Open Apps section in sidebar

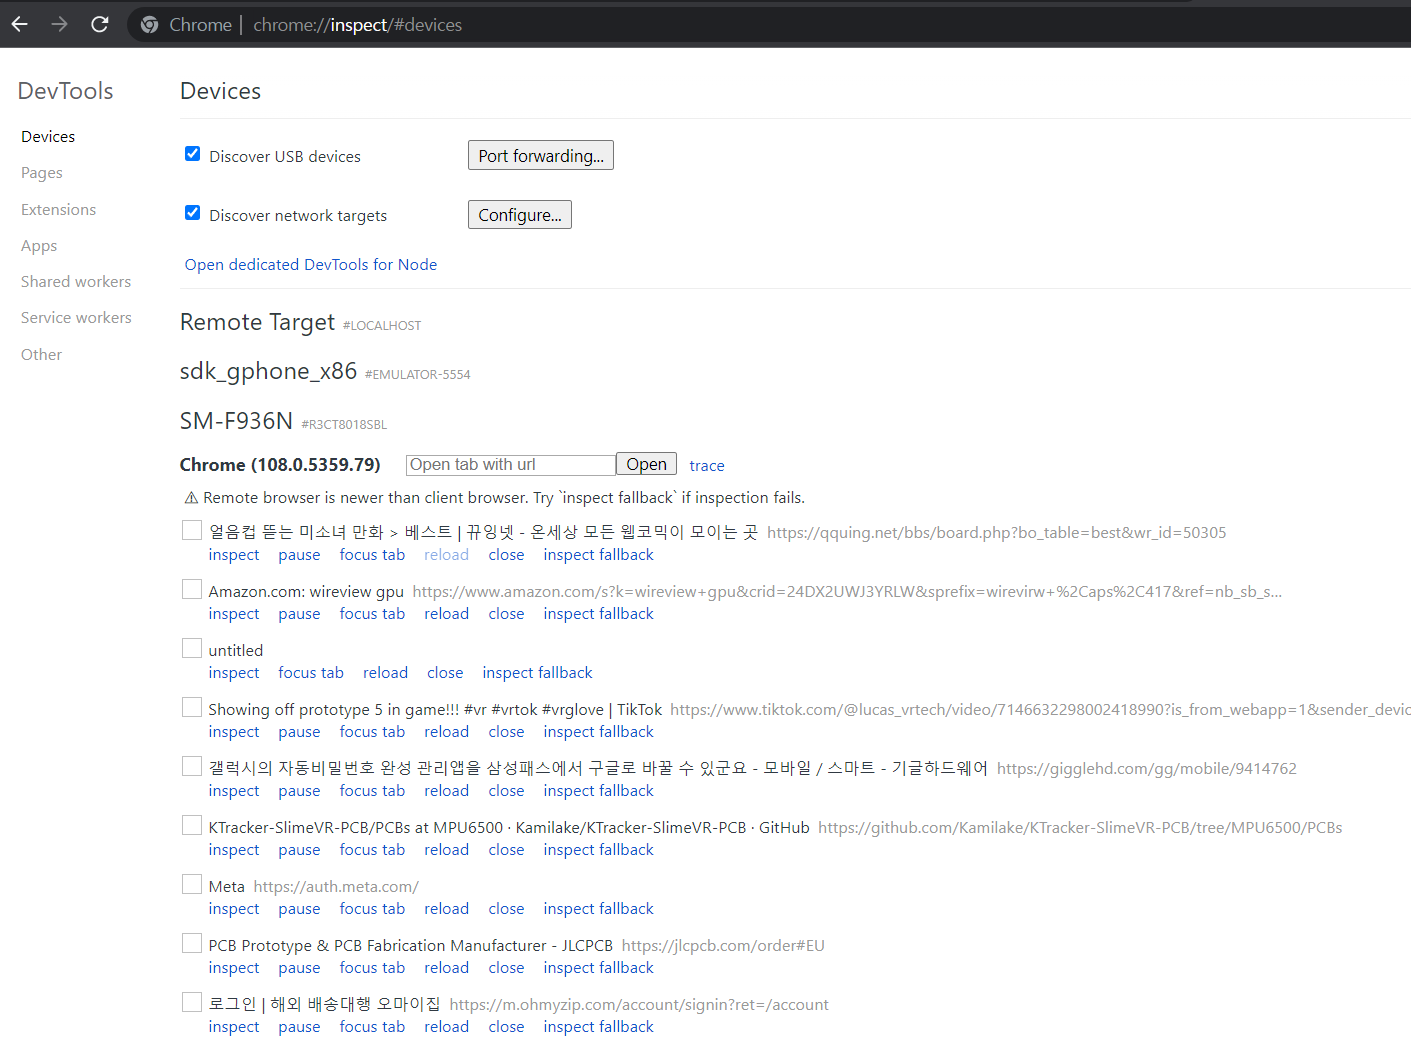point(39,246)
